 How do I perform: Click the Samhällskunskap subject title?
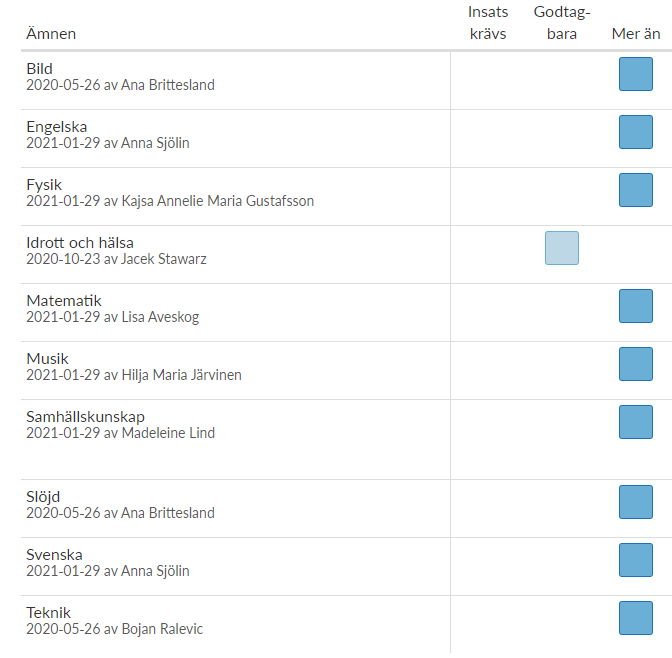(85, 417)
